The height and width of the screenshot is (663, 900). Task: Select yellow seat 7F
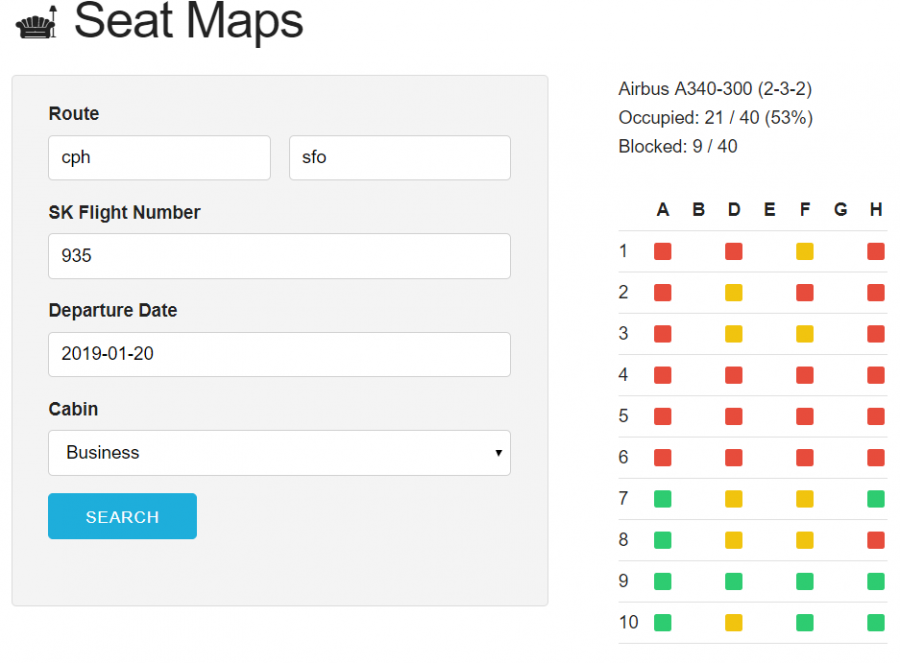point(805,498)
